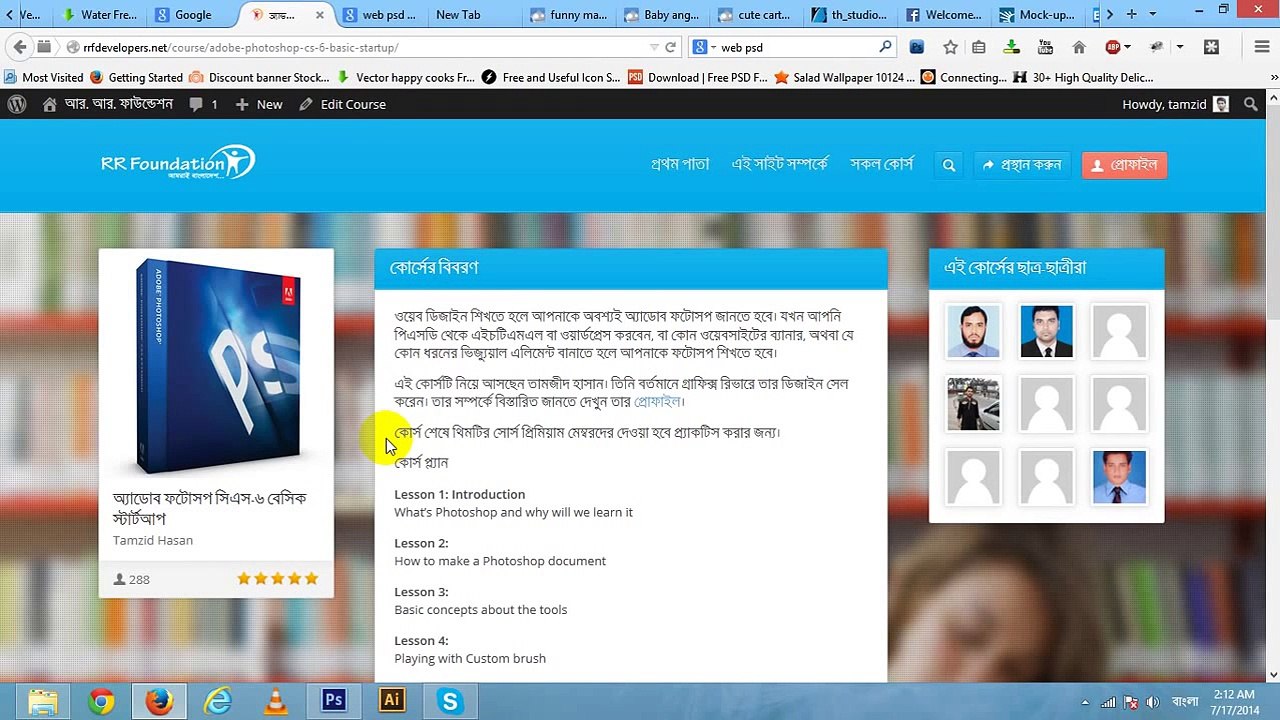Open the downloads green arrow icon
1280x720 pixels.
(x=1012, y=47)
